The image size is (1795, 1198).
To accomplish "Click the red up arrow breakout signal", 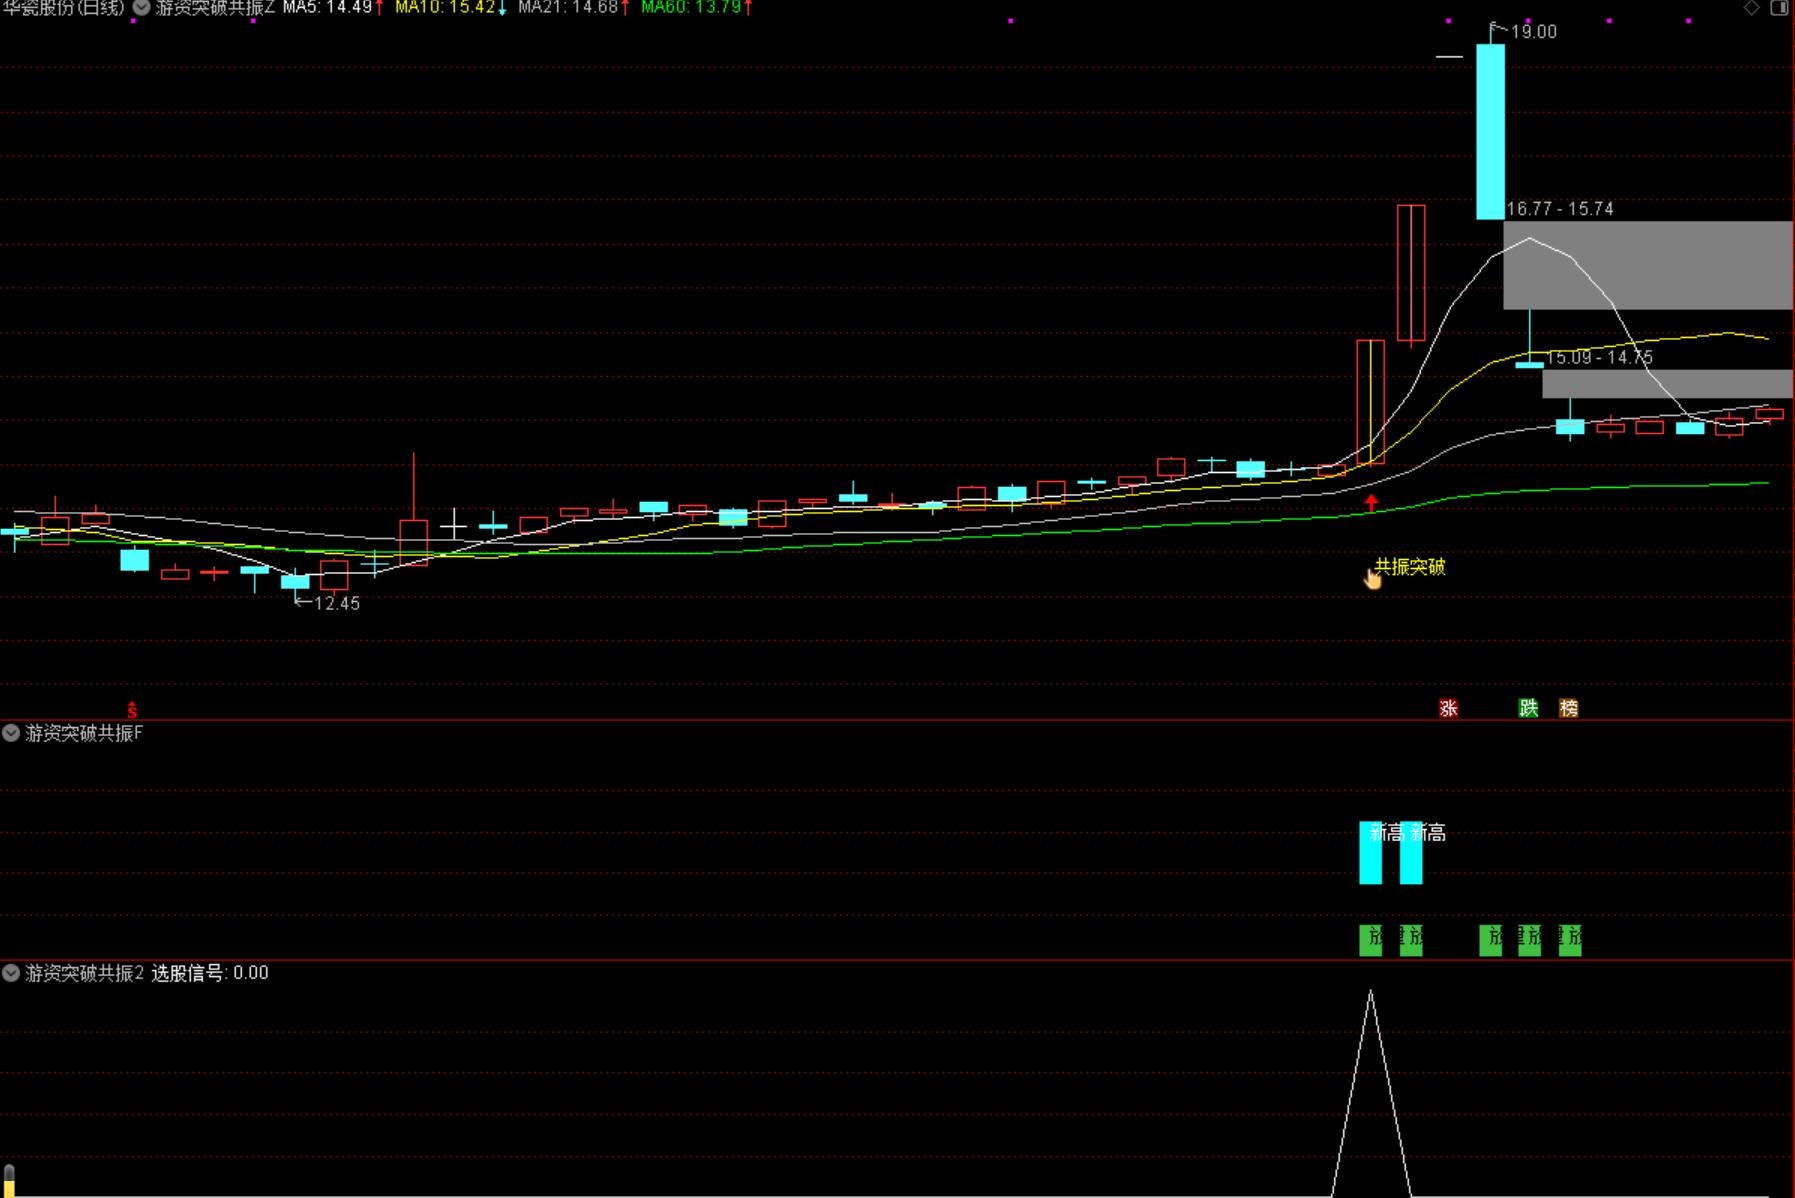I will coord(1371,503).
